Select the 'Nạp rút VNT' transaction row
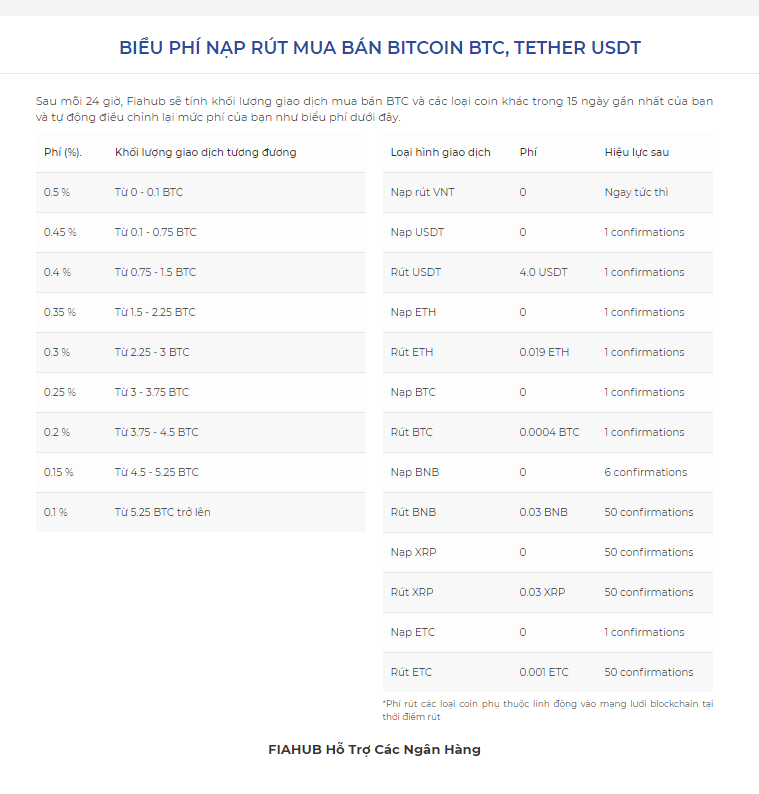The height and width of the screenshot is (794, 759). pos(548,192)
